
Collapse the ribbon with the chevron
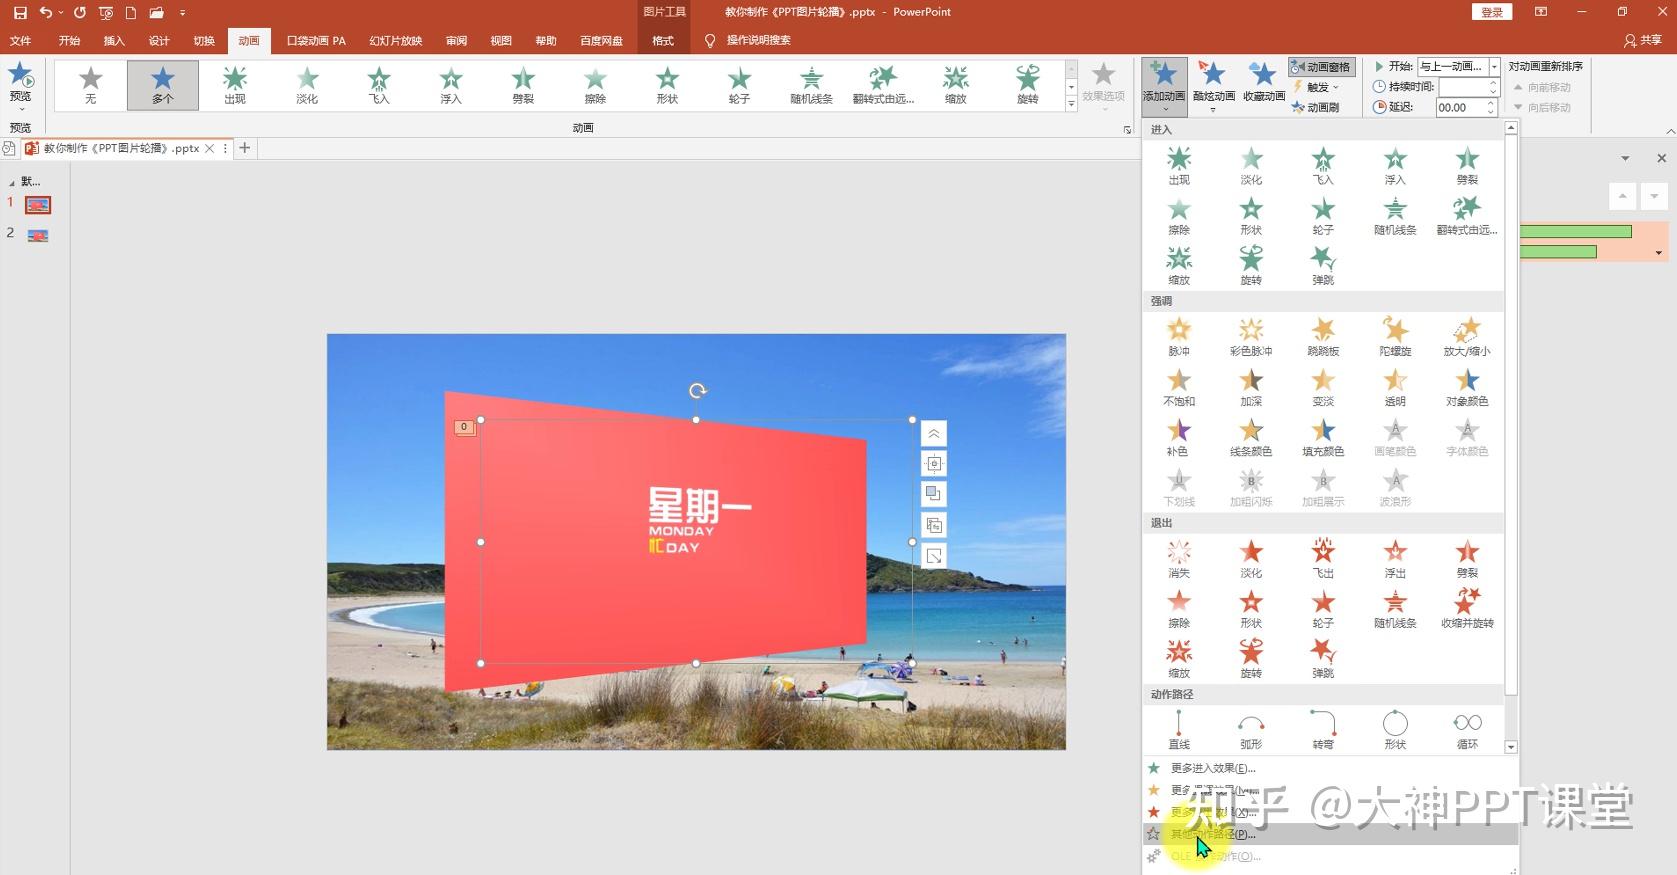tap(1670, 131)
